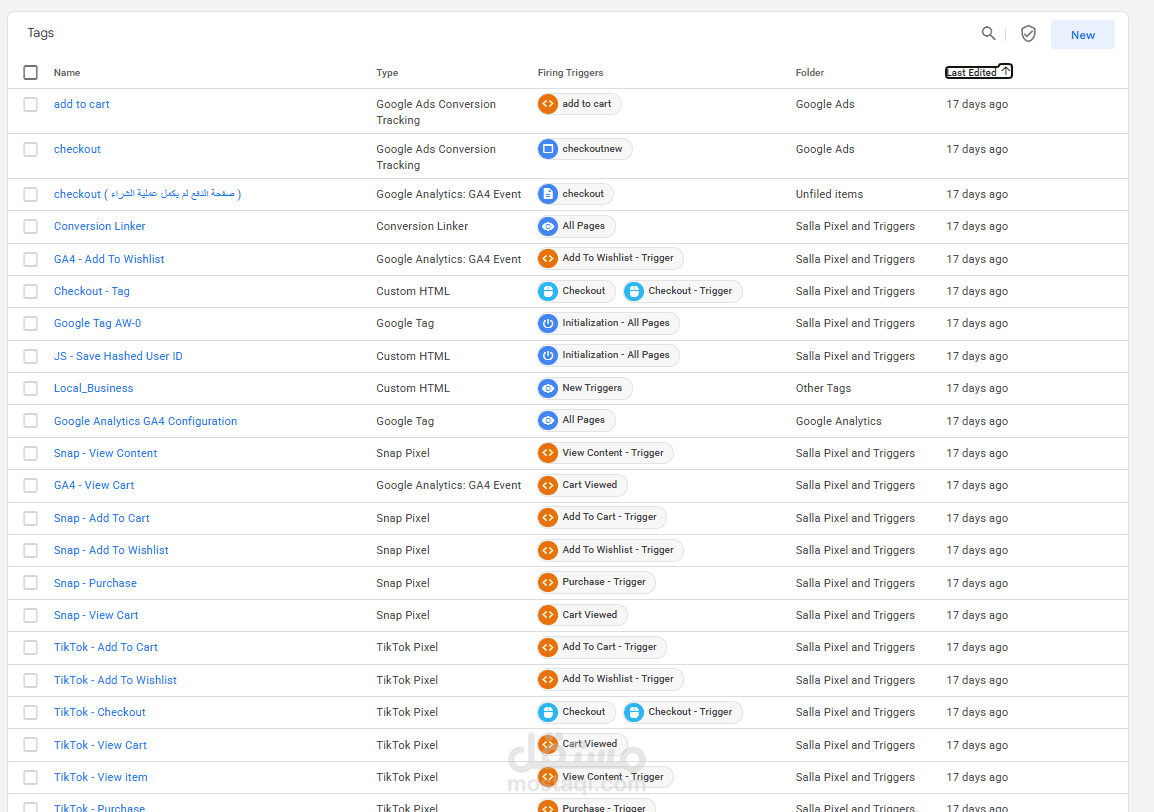
Task: Click the shield consent overview icon
Action: tap(1028, 33)
